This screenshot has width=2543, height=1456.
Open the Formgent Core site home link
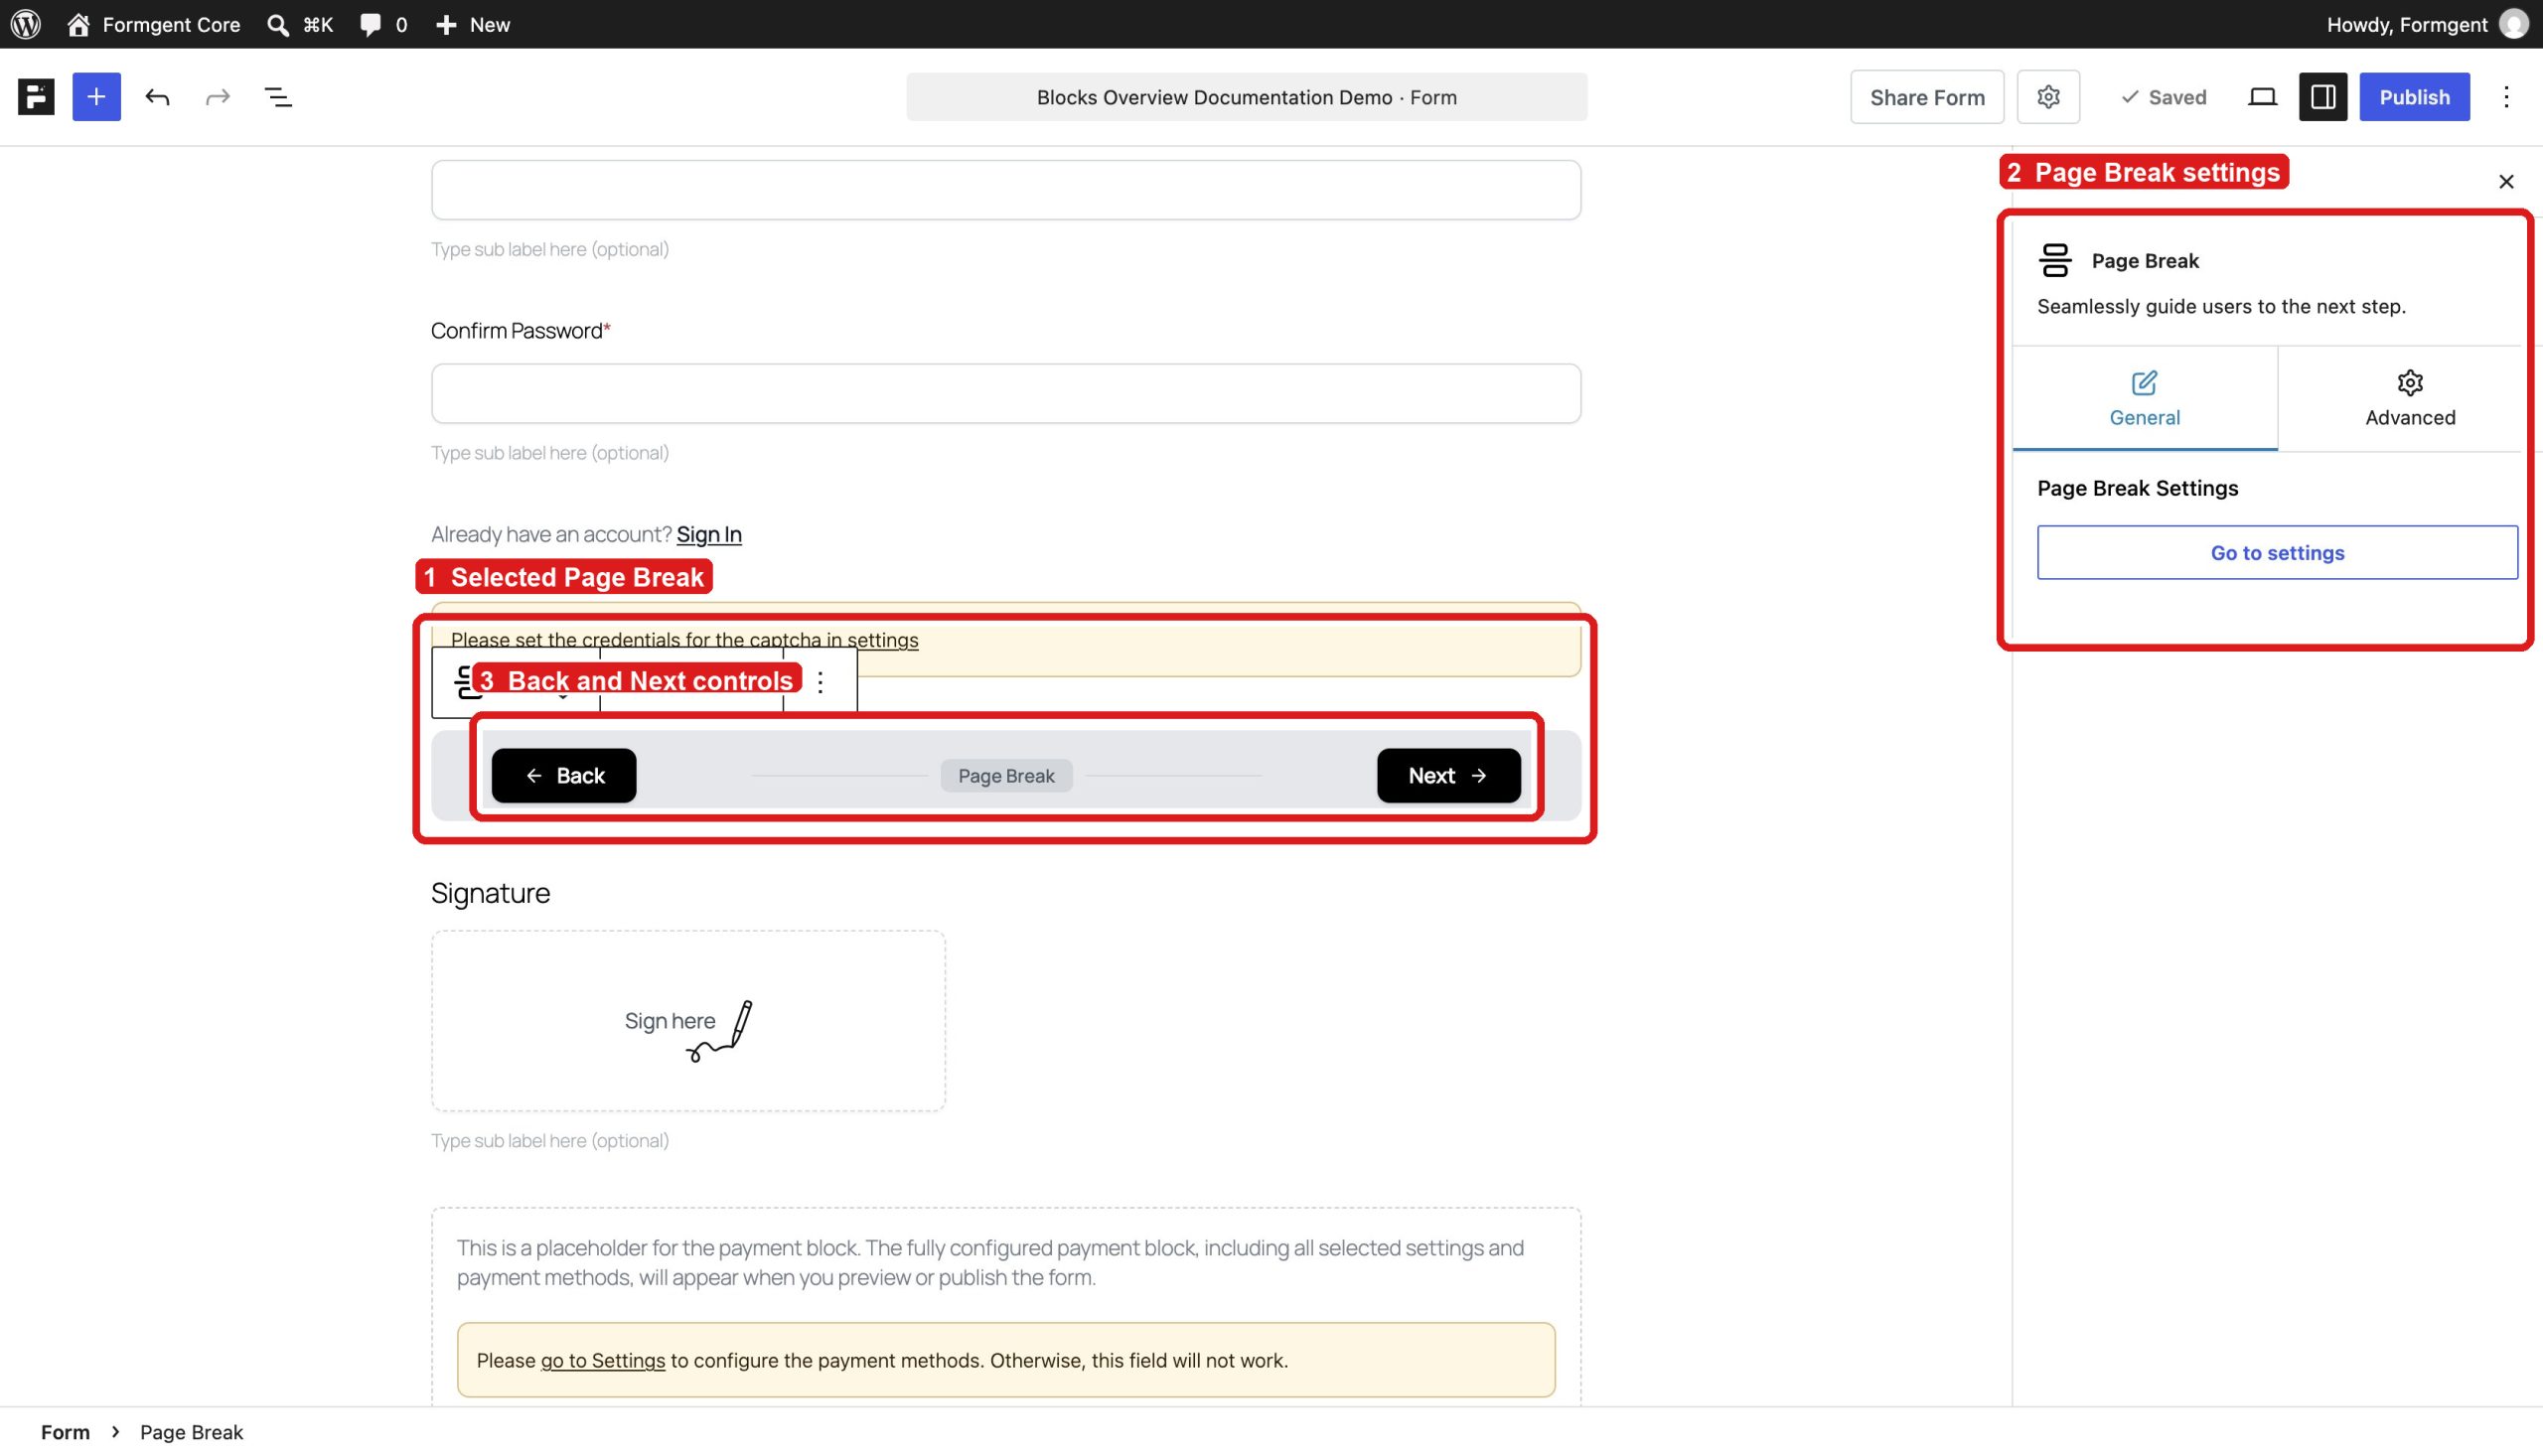(153, 24)
